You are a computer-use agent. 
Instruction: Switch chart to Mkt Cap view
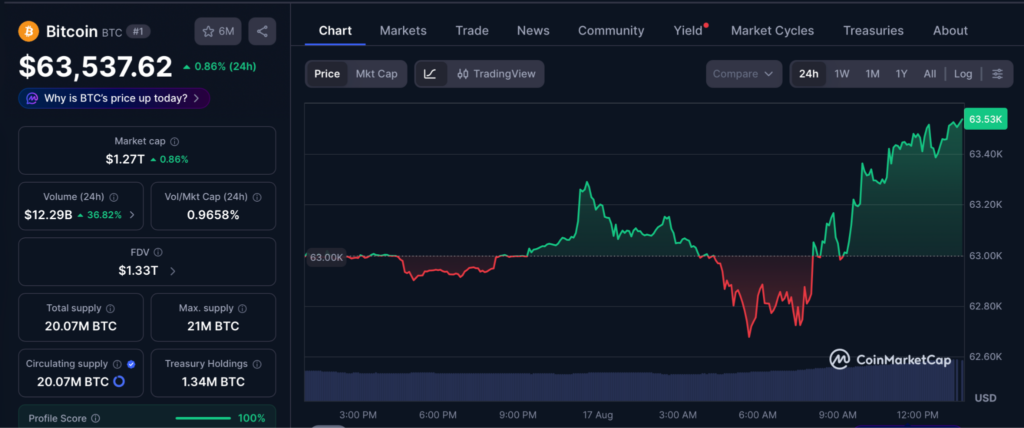(x=376, y=74)
